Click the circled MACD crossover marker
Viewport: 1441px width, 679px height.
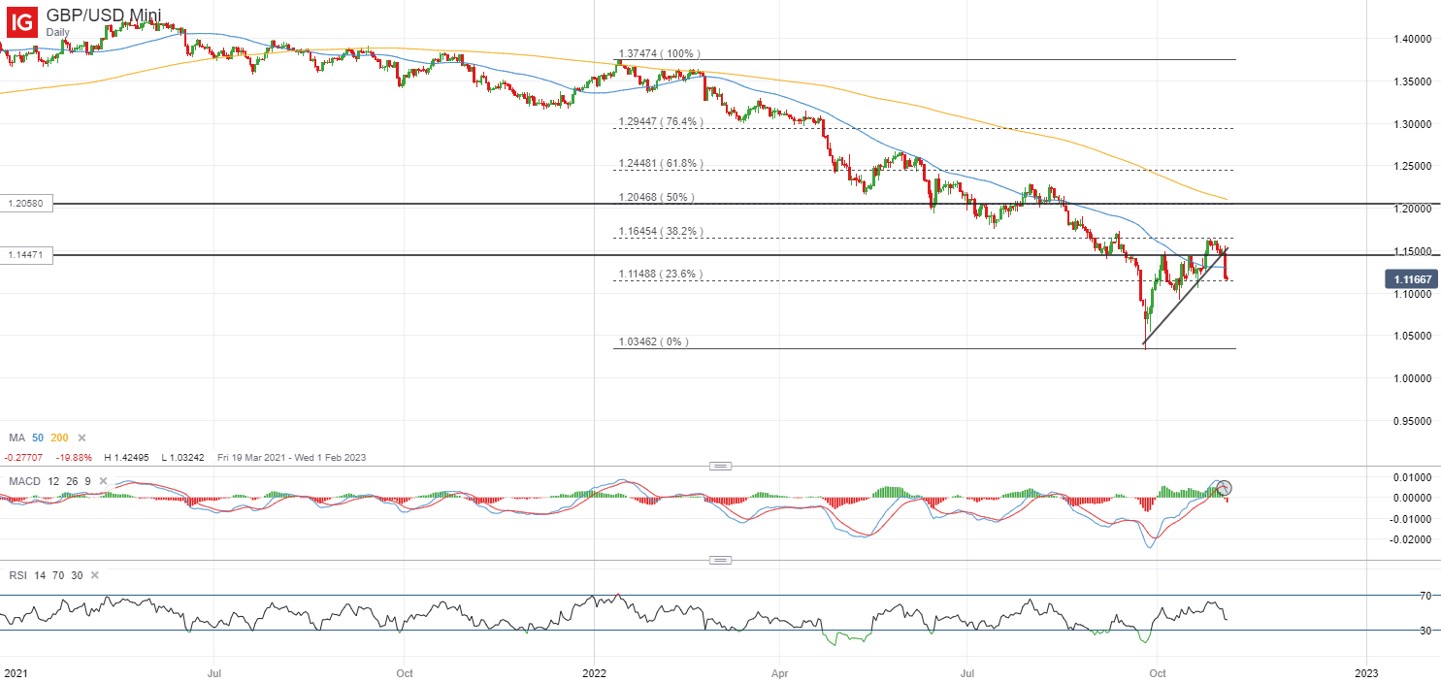pyautogui.click(x=1224, y=488)
